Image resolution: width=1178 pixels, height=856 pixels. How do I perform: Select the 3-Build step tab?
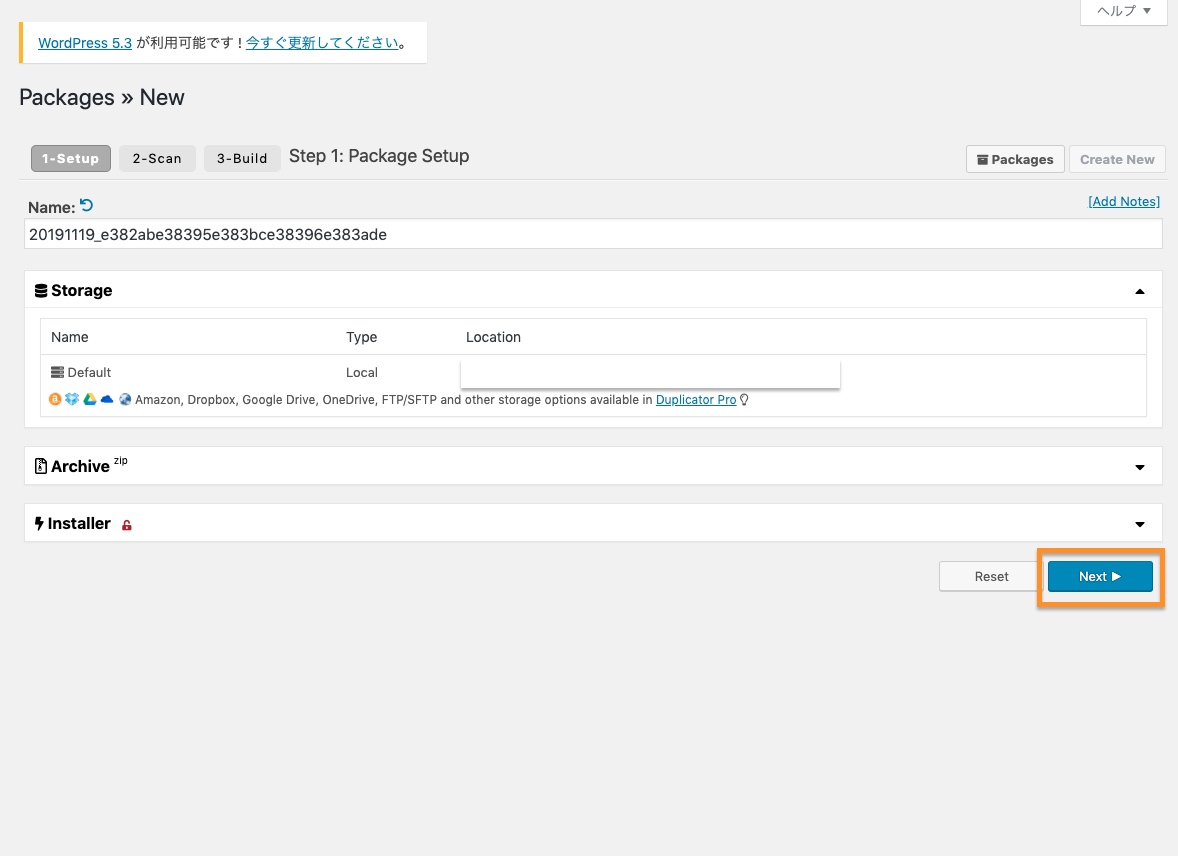pyautogui.click(x=242, y=158)
